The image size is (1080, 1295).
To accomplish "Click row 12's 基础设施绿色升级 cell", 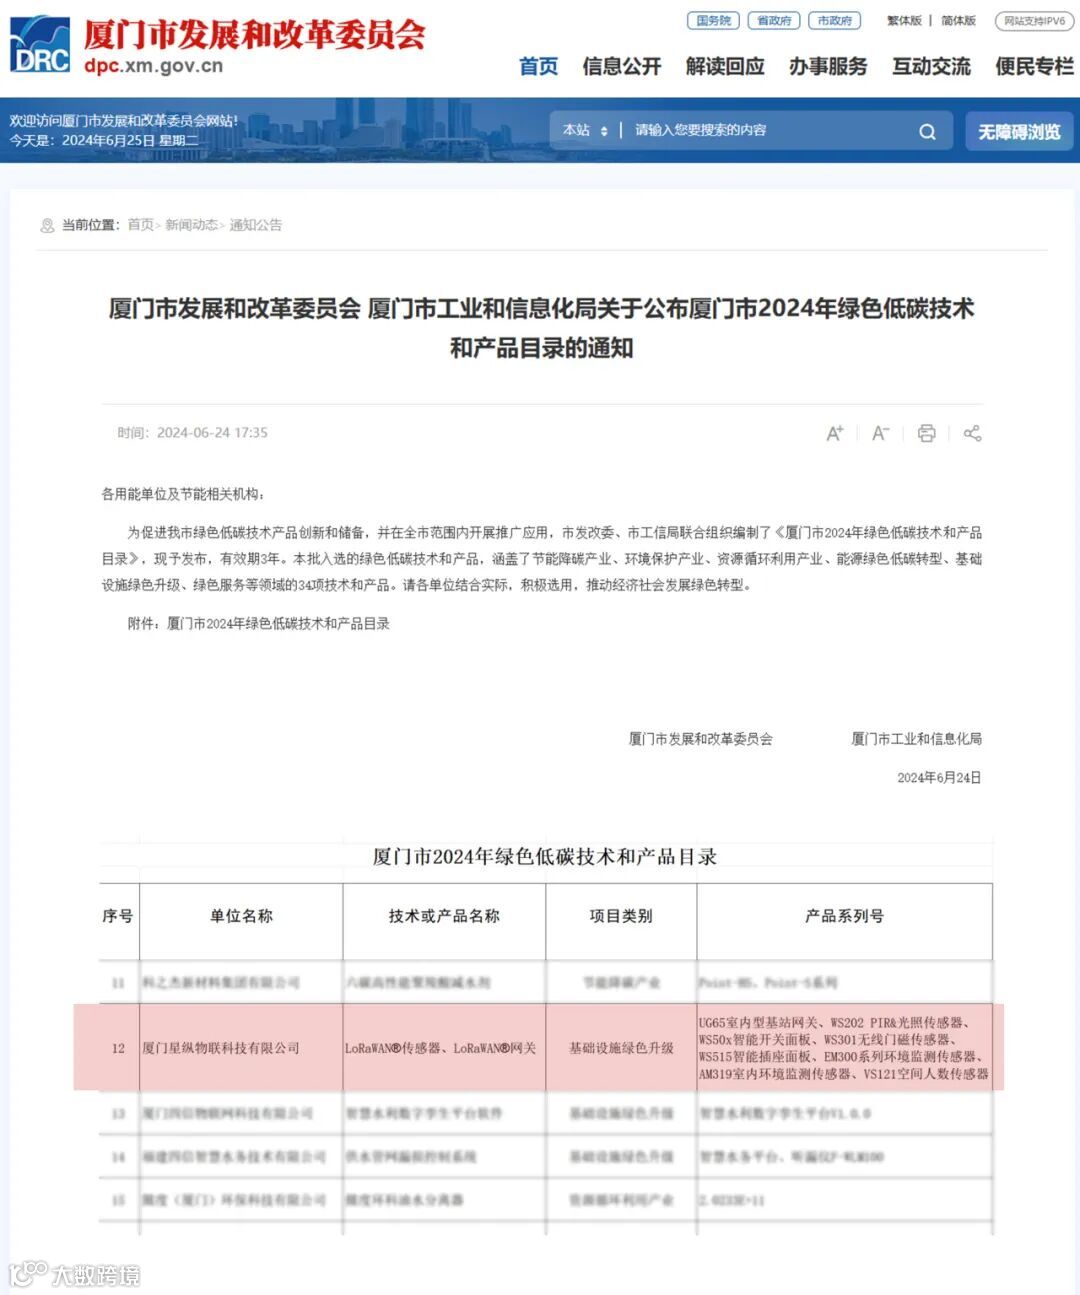I will tap(621, 1048).
